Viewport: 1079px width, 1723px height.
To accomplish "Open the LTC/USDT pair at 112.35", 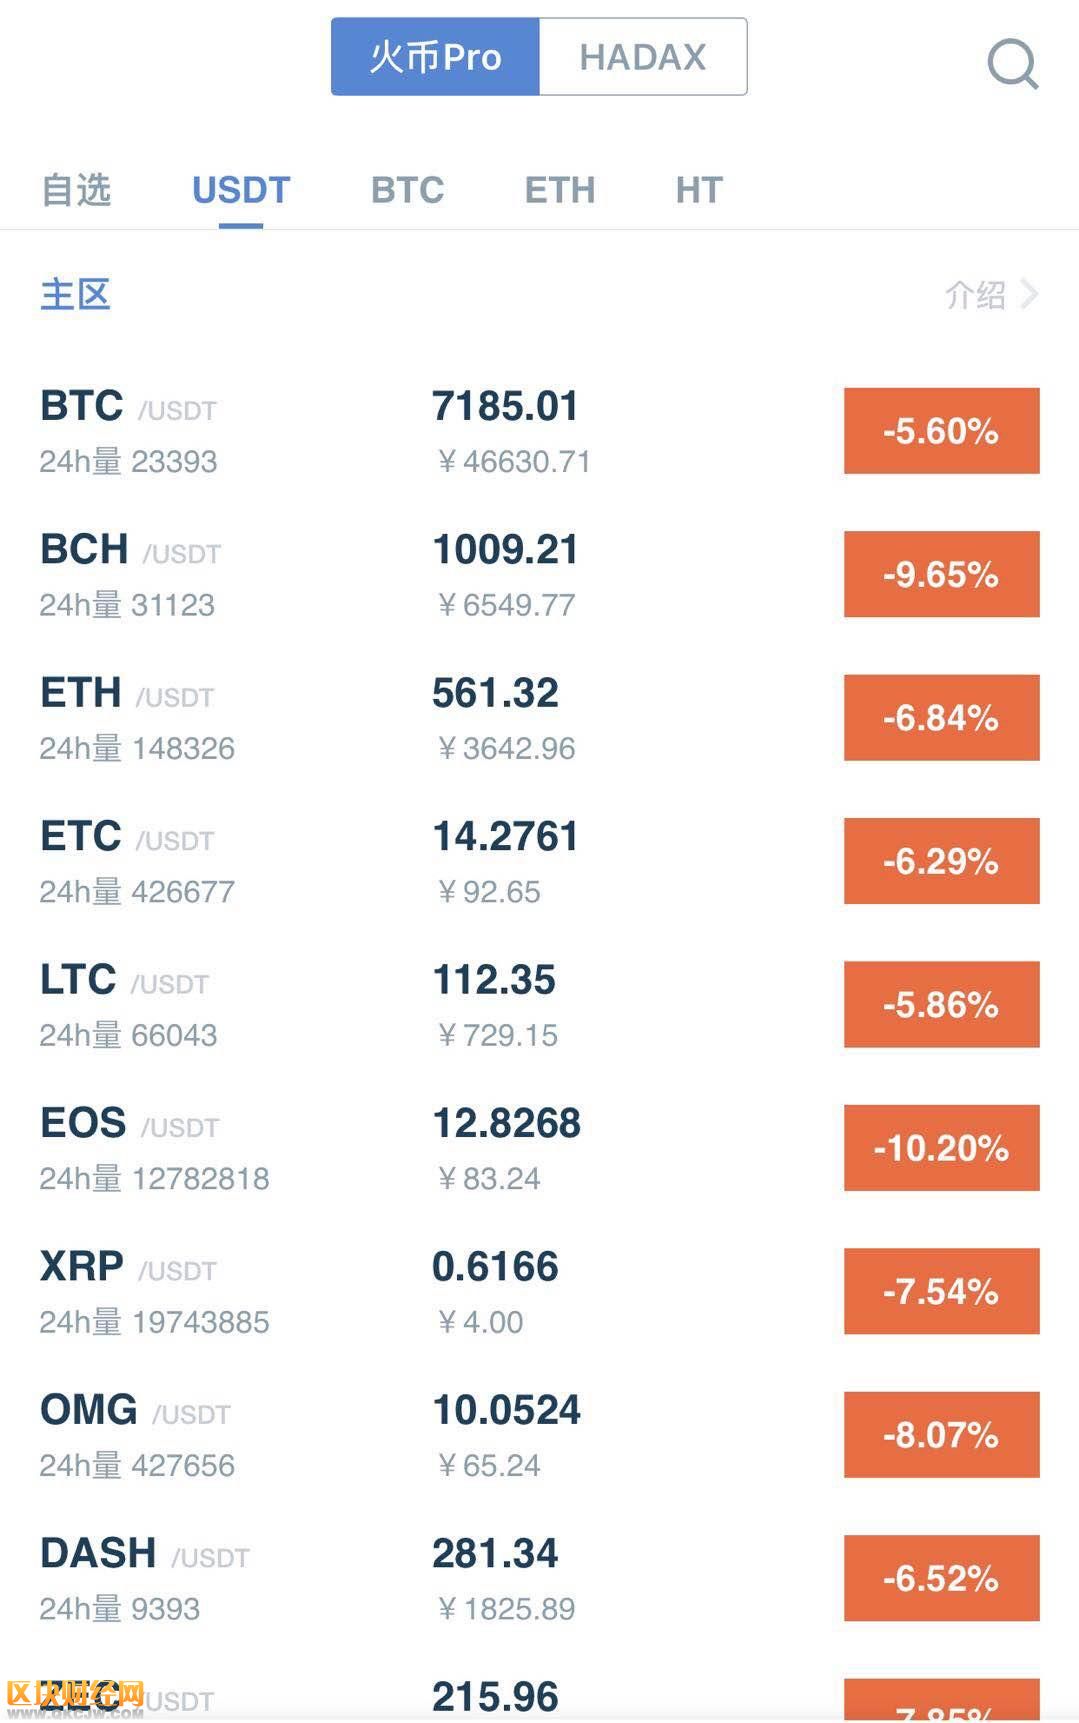I will [x=539, y=1005].
